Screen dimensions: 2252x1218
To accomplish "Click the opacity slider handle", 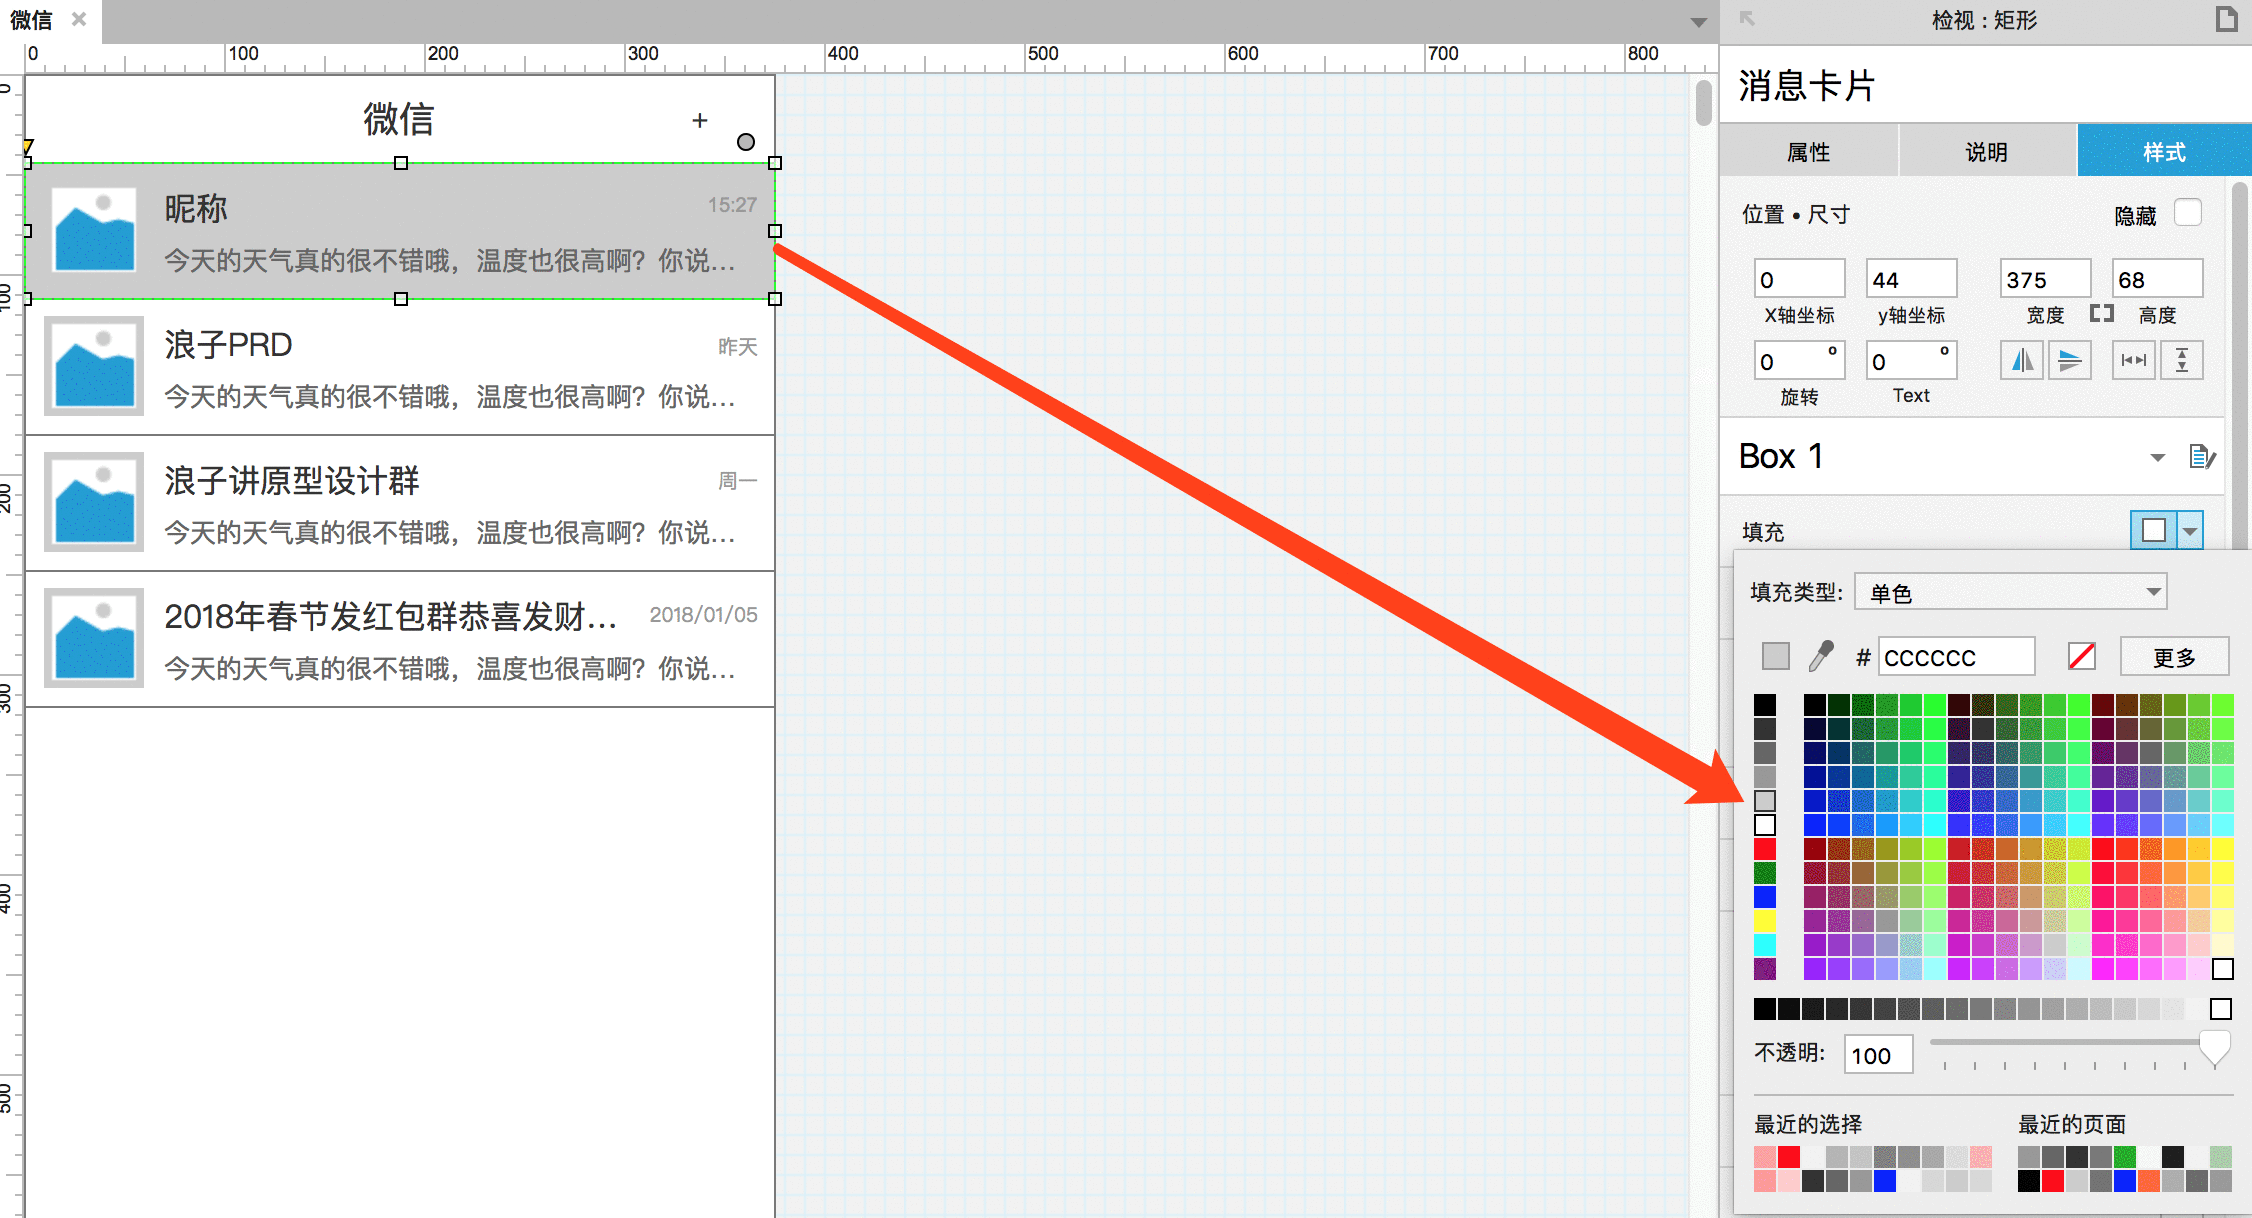I will (2214, 1048).
